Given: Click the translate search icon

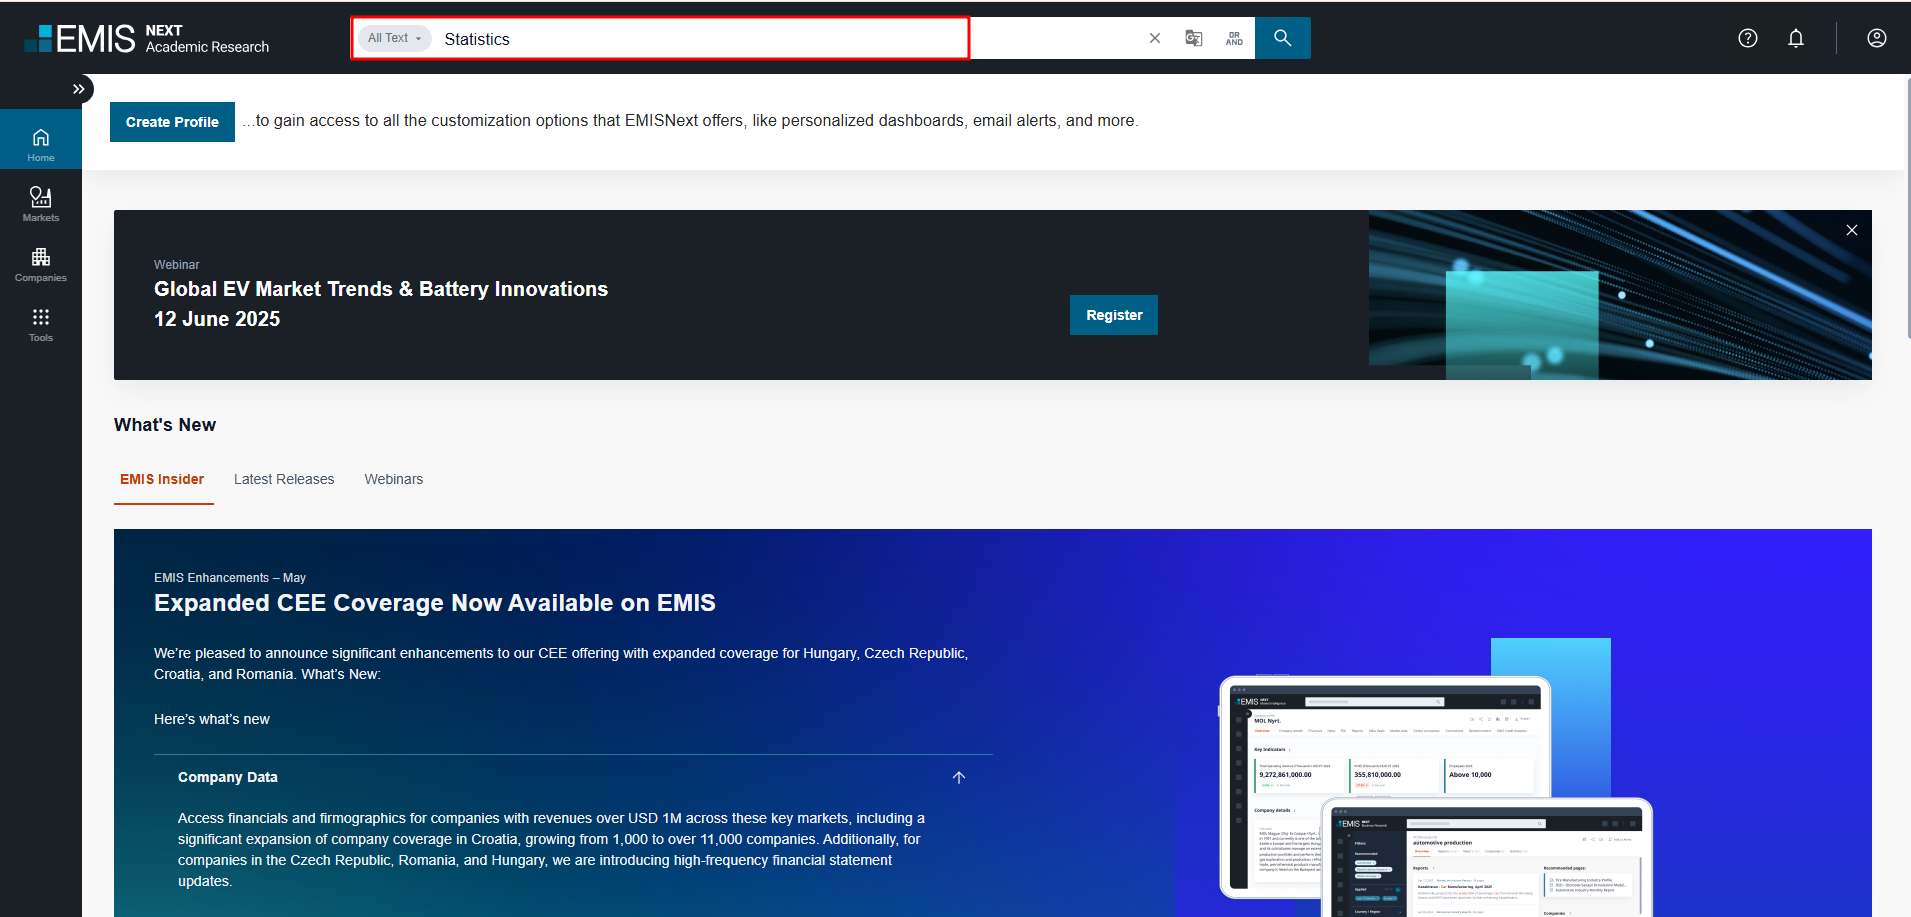Looking at the screenshot, I should [1194, 38].
